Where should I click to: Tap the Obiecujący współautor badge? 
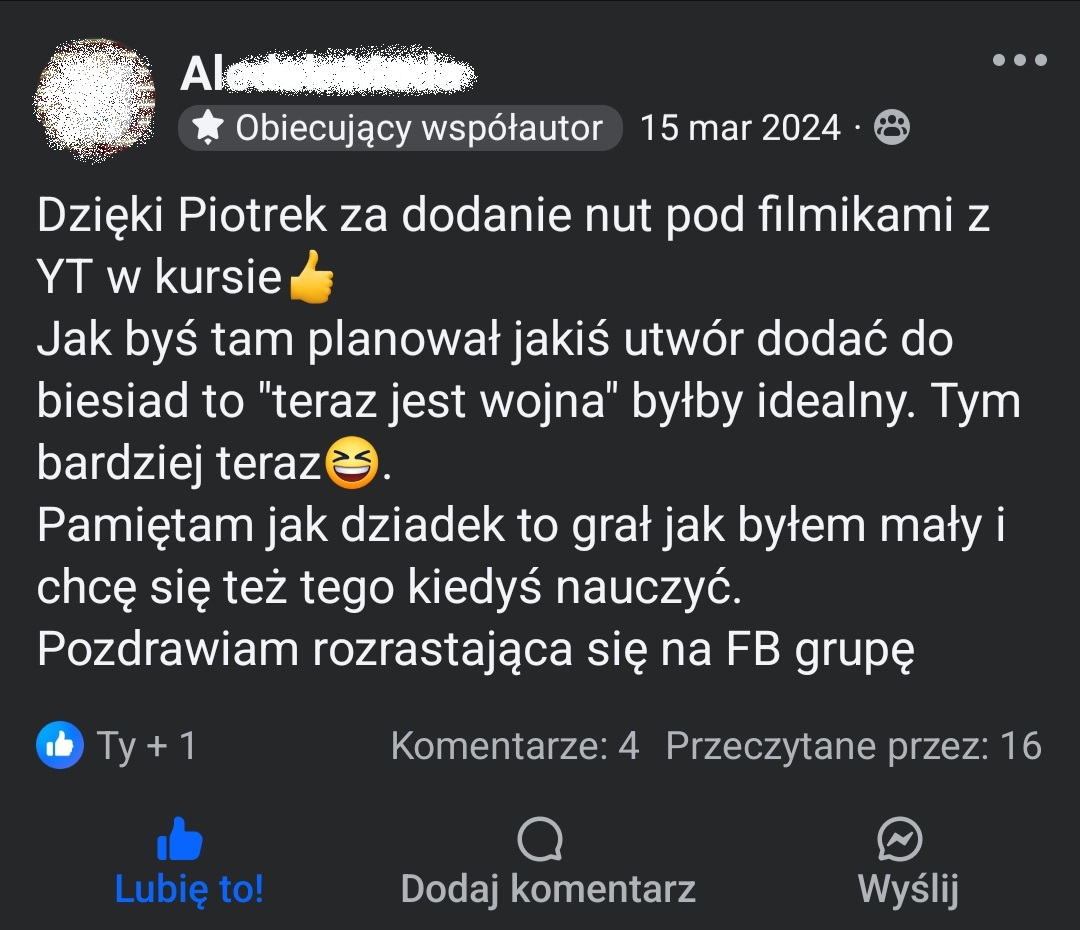[x=400, y=128]
